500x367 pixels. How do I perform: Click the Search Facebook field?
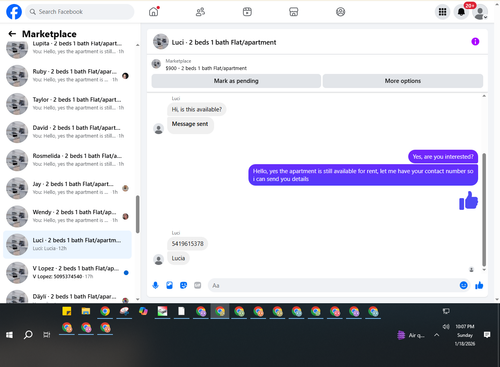[x=80, y=12]
